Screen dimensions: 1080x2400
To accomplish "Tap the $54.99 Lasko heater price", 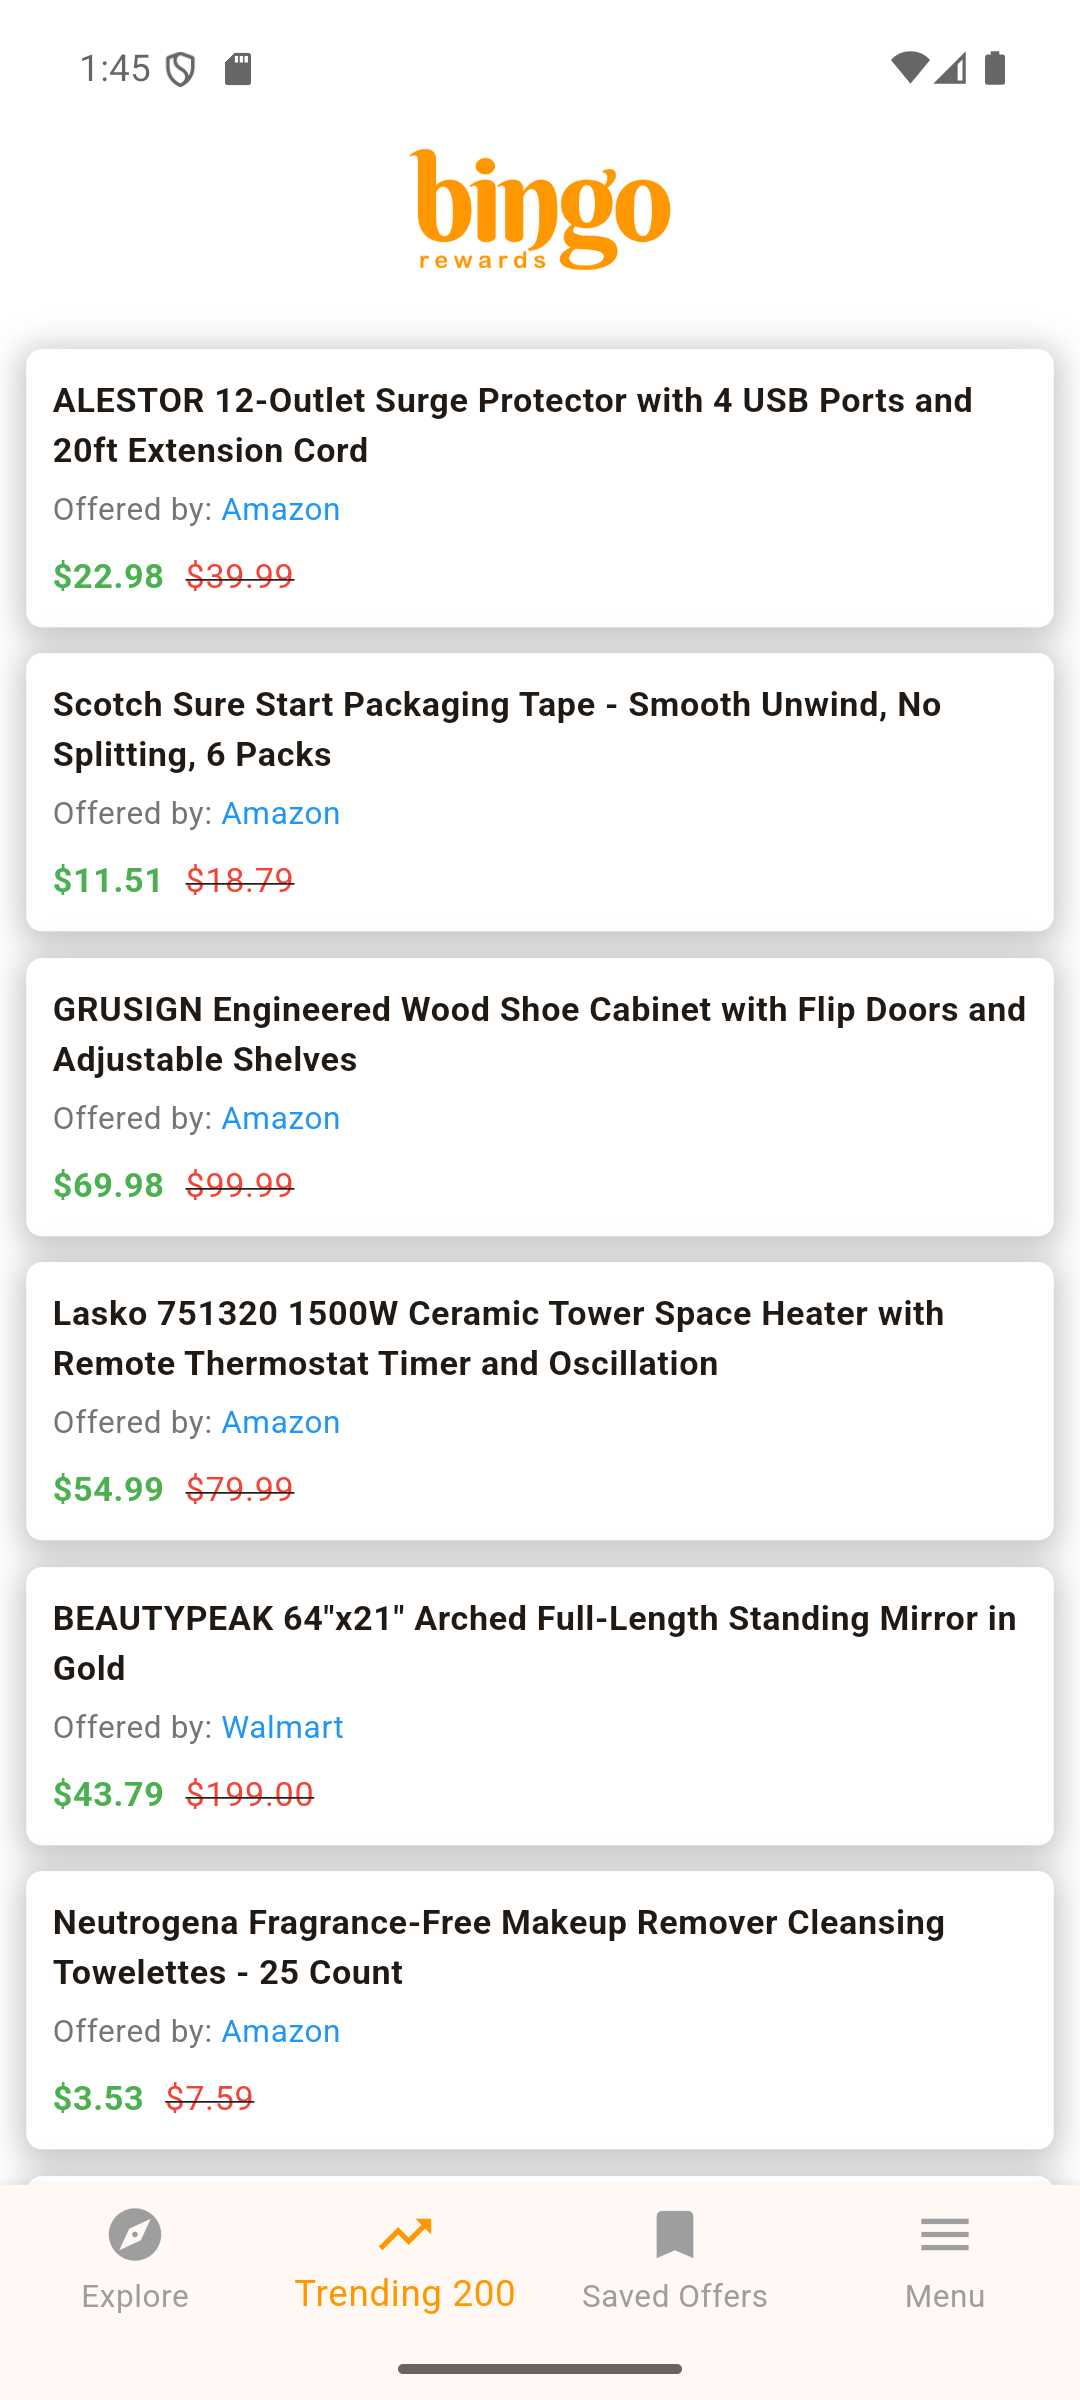I will (108, 1489).
